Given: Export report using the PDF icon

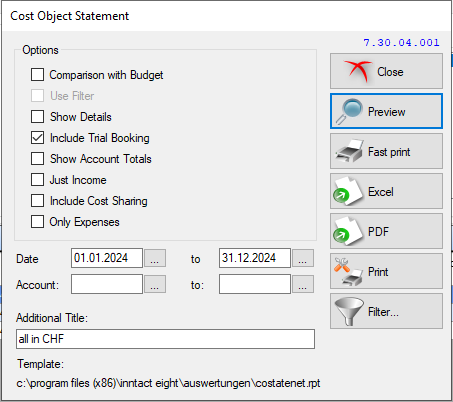Looking at the screenshot, I should pyautogui.click(x=348, y=231).
